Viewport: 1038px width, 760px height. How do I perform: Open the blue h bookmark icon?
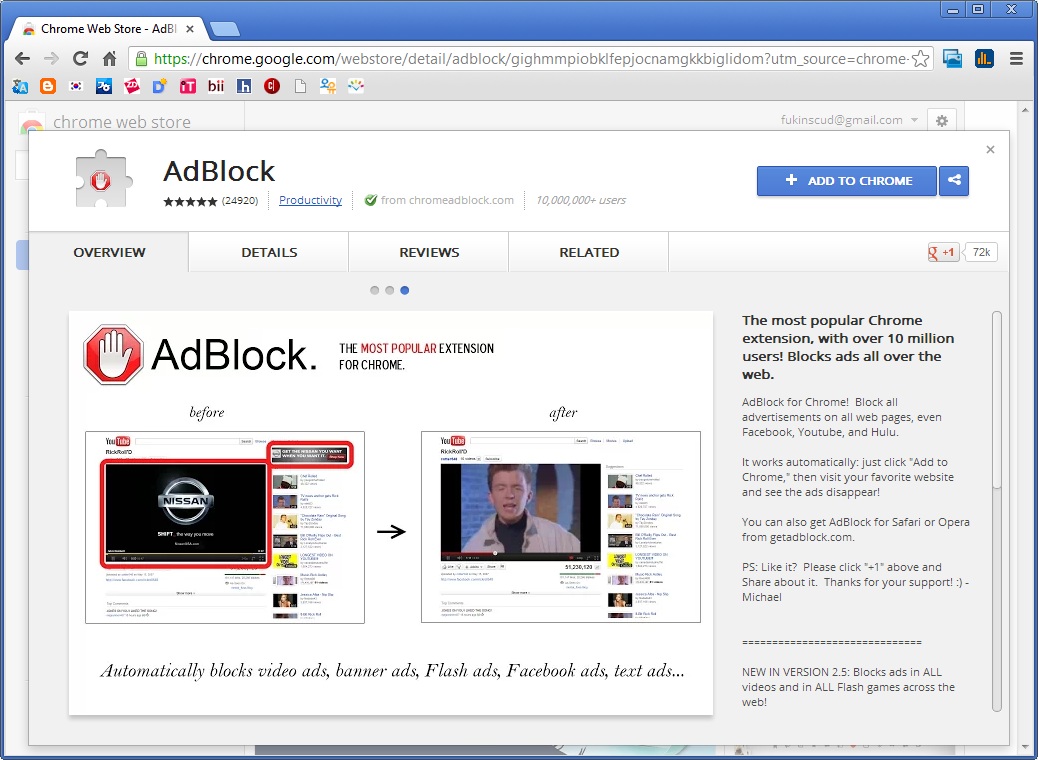(x=244, y=86)
